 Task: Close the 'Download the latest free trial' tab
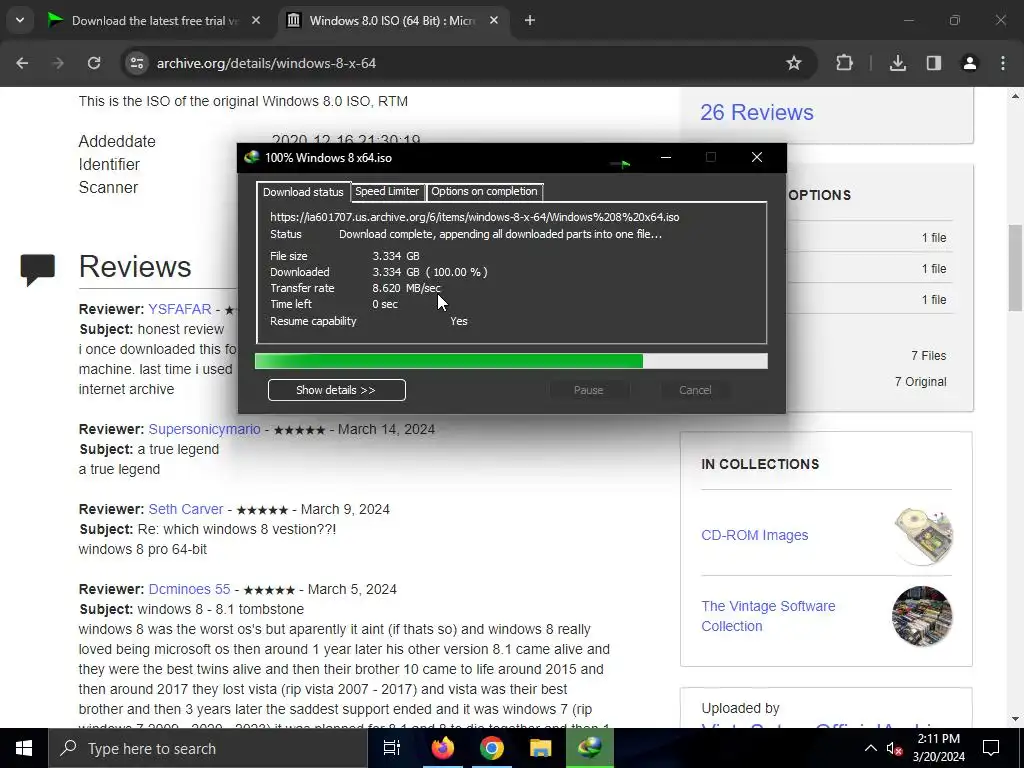click(x=256, y=21)
